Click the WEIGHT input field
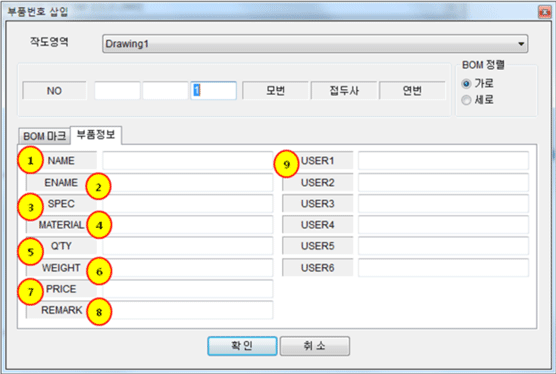This screenshot has height=374, width=556. (188, 268)
